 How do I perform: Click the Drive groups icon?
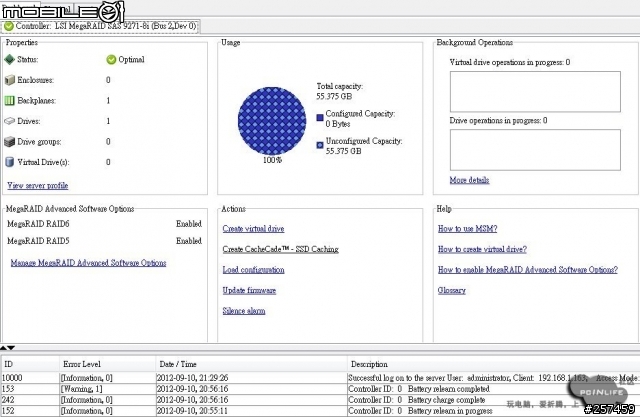(x=10, y=142)
